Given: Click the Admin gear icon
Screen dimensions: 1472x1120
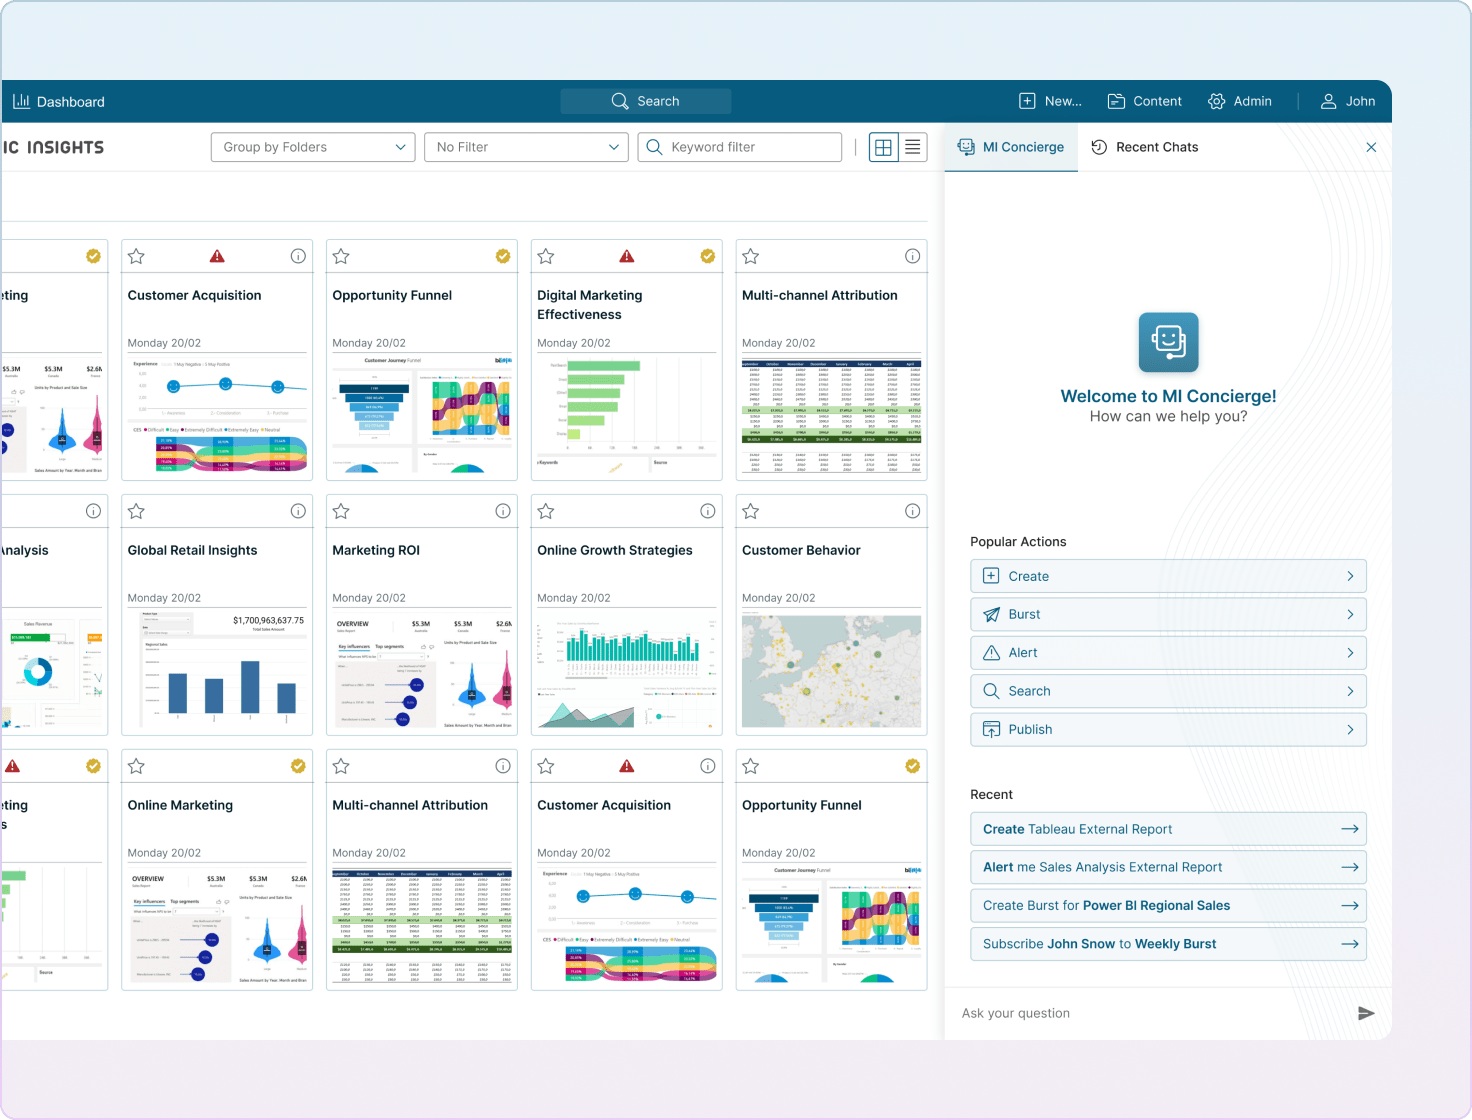Looking at the screenshot, I should pyautogui.click(x=1216, y=101).
